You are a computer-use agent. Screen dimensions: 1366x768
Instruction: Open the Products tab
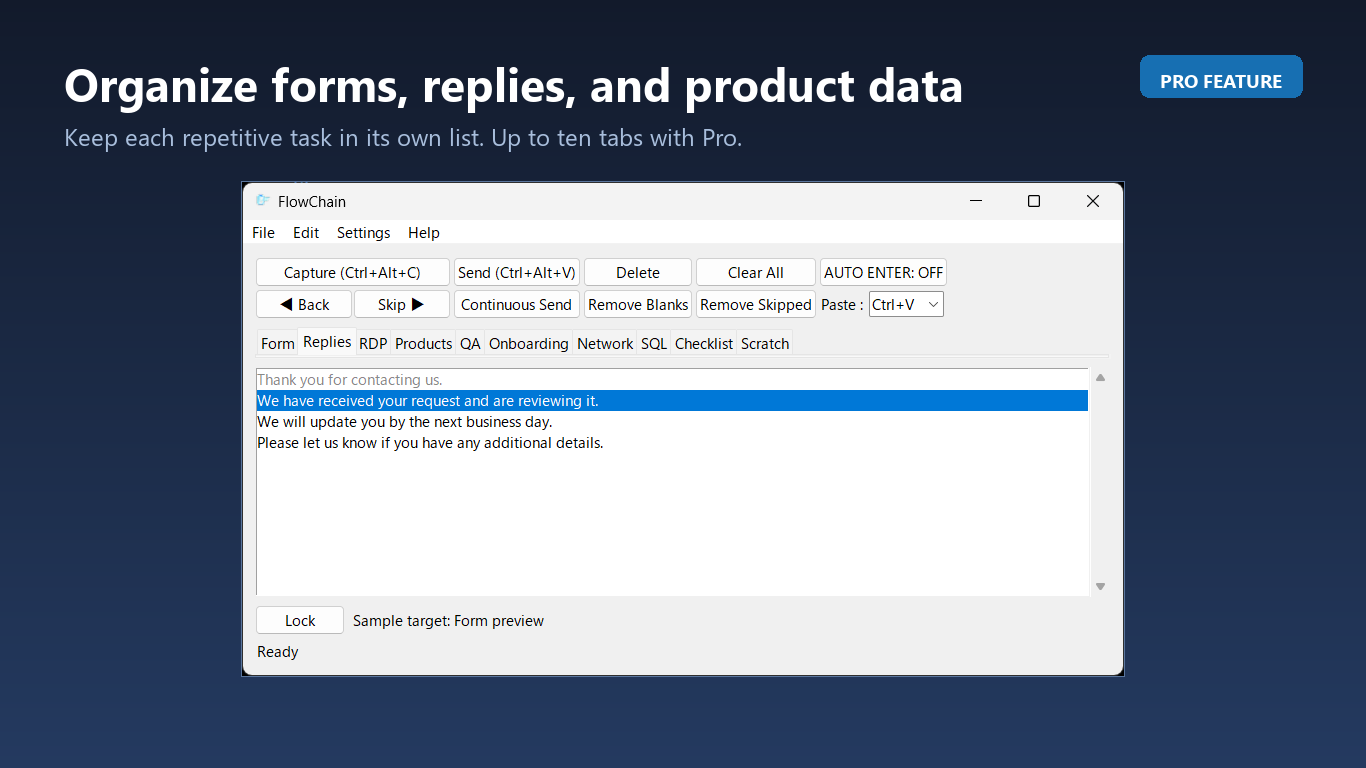[x=423, y=343]
